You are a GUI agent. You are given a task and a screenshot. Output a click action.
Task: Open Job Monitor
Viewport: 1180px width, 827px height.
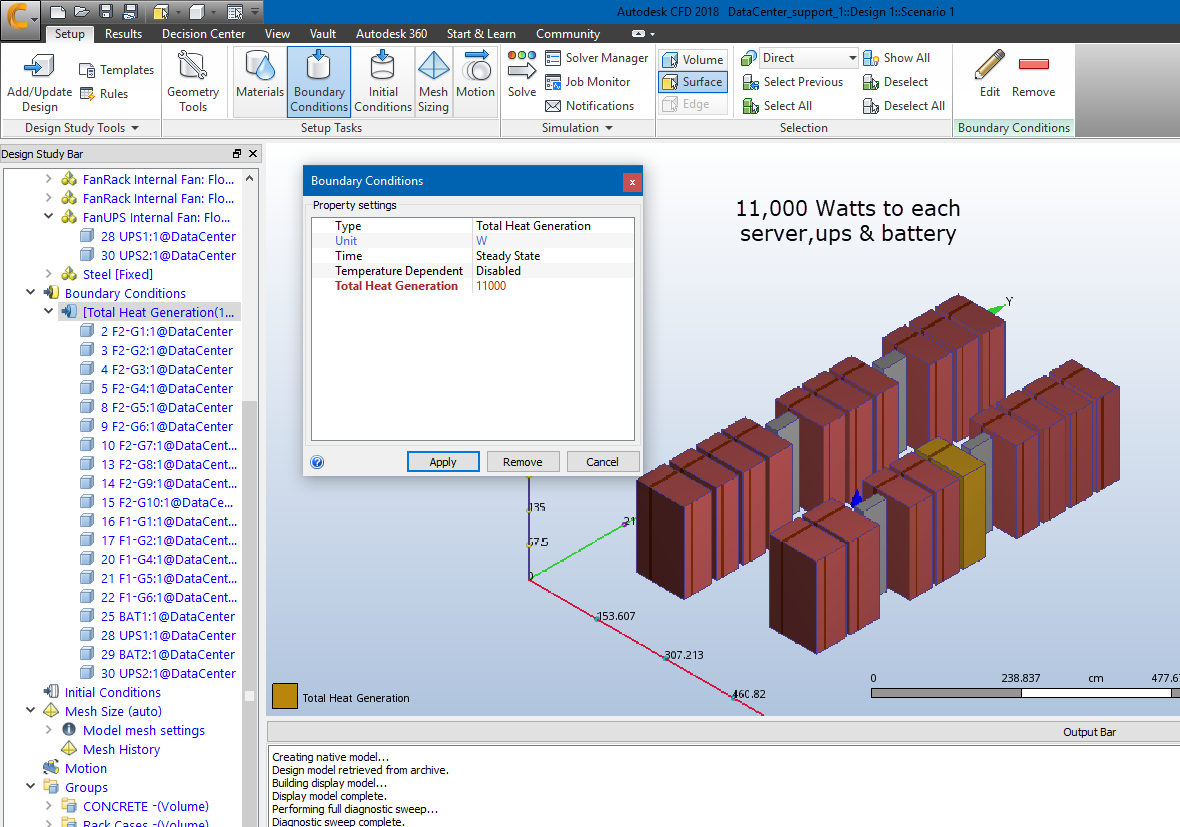pos(587,82)
